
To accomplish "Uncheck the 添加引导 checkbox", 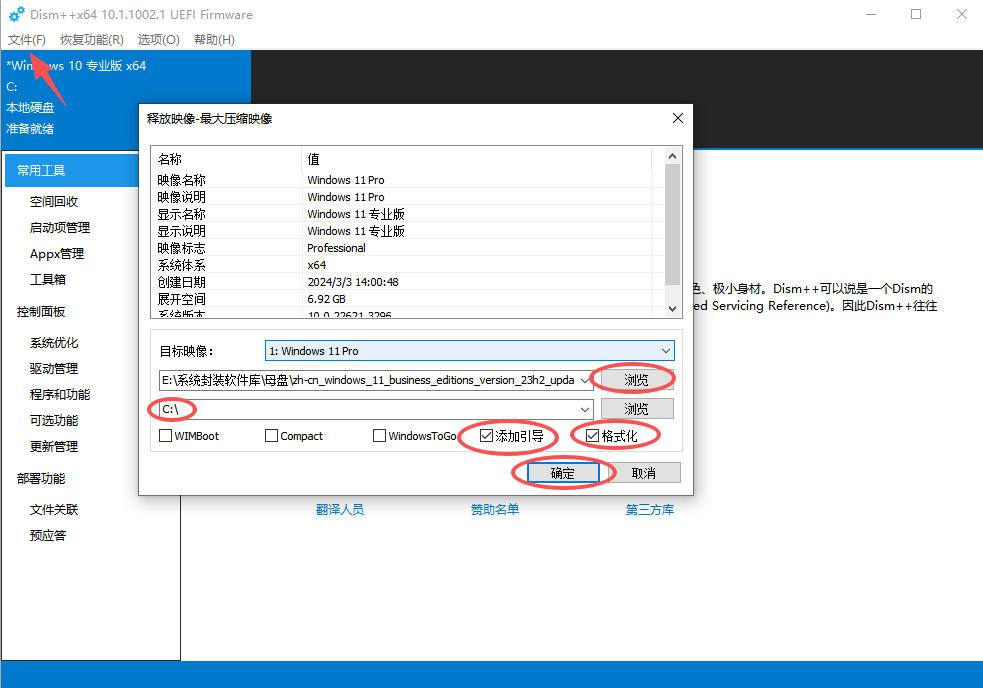I will pyautogui.click(x=487, y=436).
